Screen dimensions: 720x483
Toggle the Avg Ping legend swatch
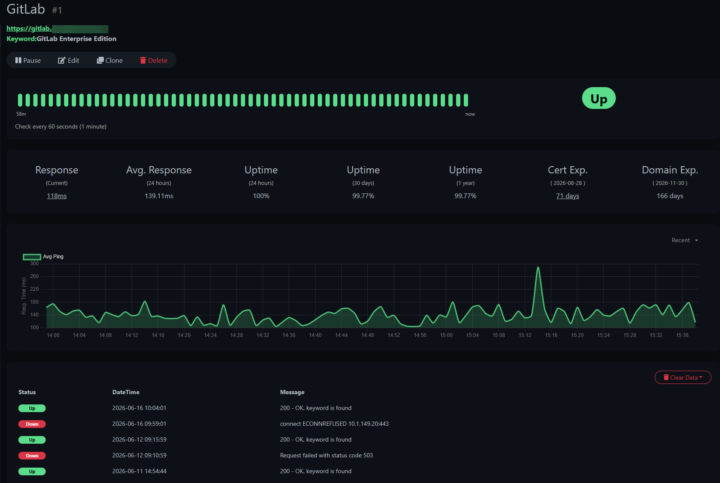click(32, 257)
